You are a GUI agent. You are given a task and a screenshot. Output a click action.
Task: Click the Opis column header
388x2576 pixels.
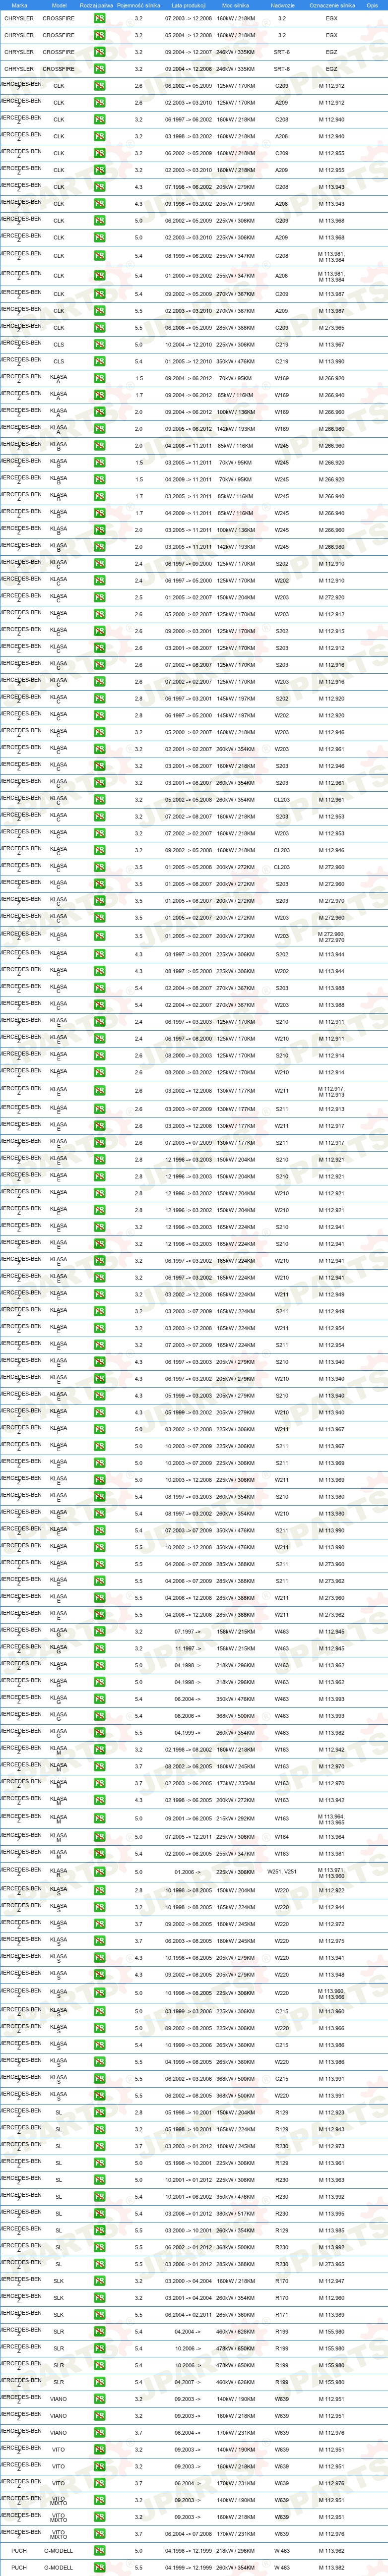pyautogui.click(x=373, y=5)
